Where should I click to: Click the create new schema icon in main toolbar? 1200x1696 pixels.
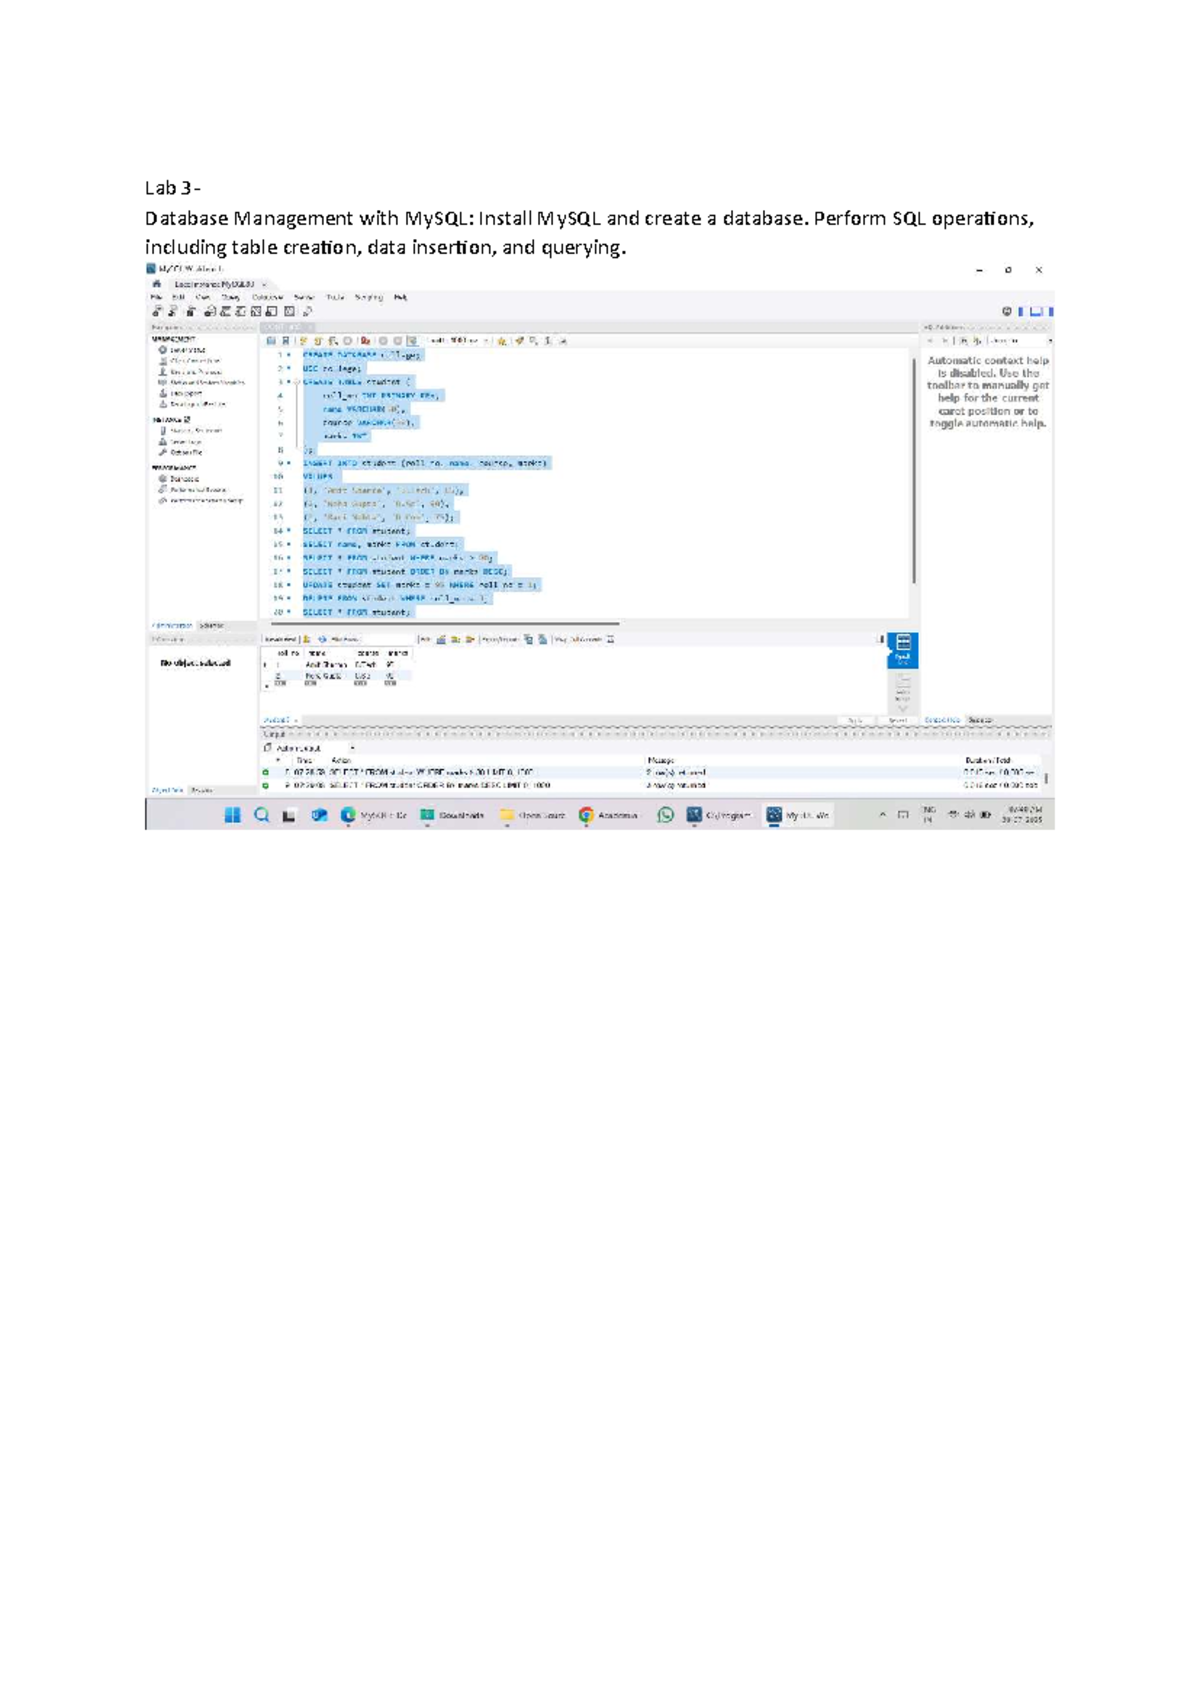pos(211,311)
